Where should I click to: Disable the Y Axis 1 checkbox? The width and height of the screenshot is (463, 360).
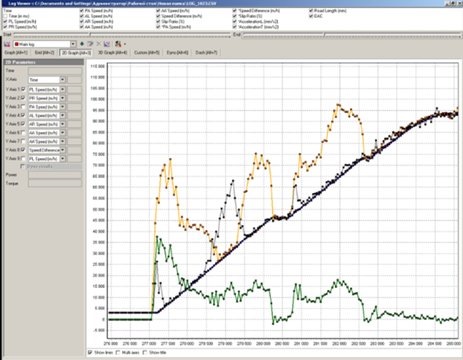[x=23, y=89]
